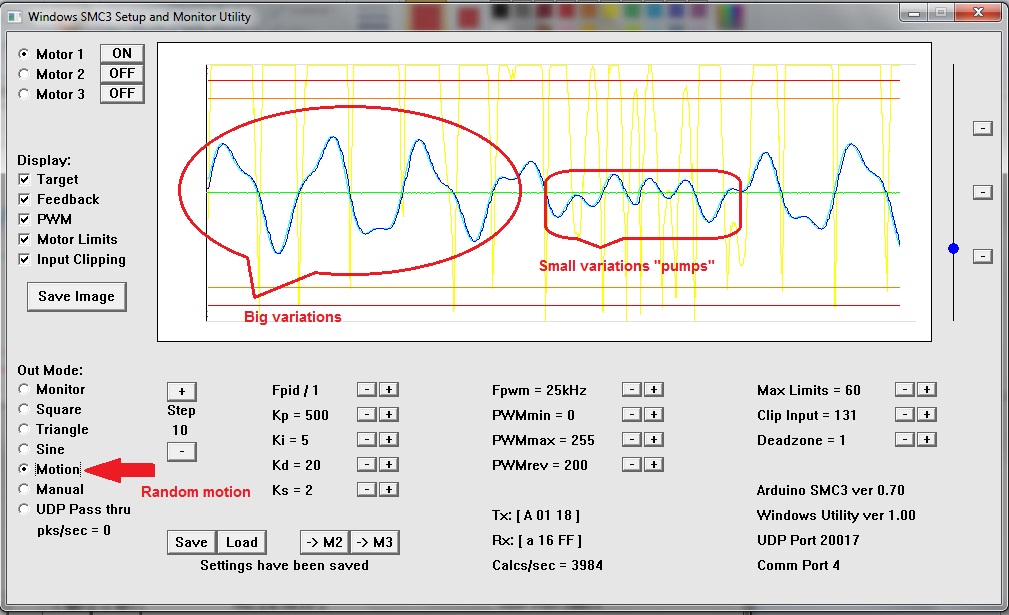The width and height of the screenshot is (1009, 615).
Task: Increase Deadzone value with plus button
Action: [926, 440]
